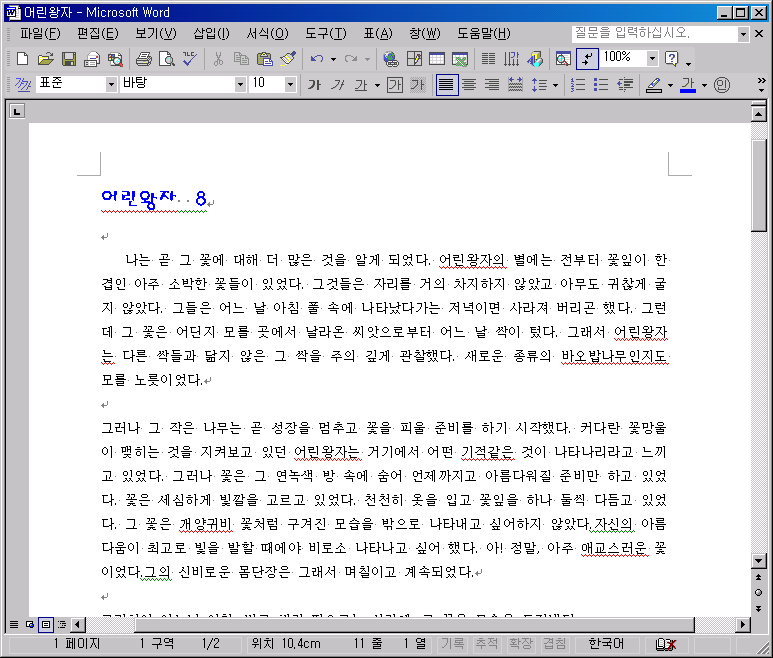Set justified paragraph alignment
Screen dimensions: 773x658
tap(446, 85)
